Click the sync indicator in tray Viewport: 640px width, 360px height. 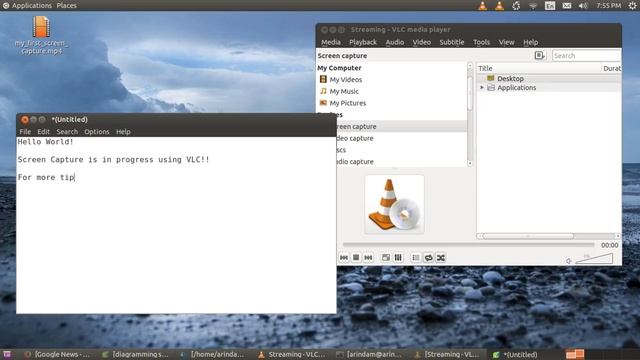coord(516,5)
